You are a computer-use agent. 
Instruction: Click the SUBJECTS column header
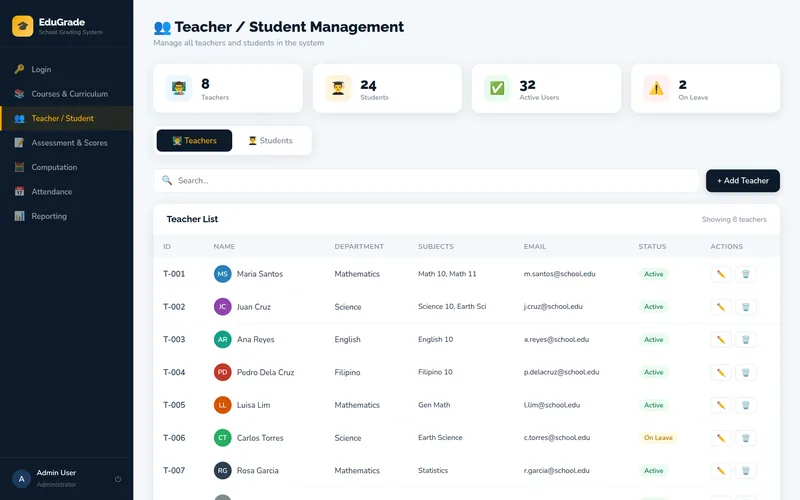click(436, 246)
